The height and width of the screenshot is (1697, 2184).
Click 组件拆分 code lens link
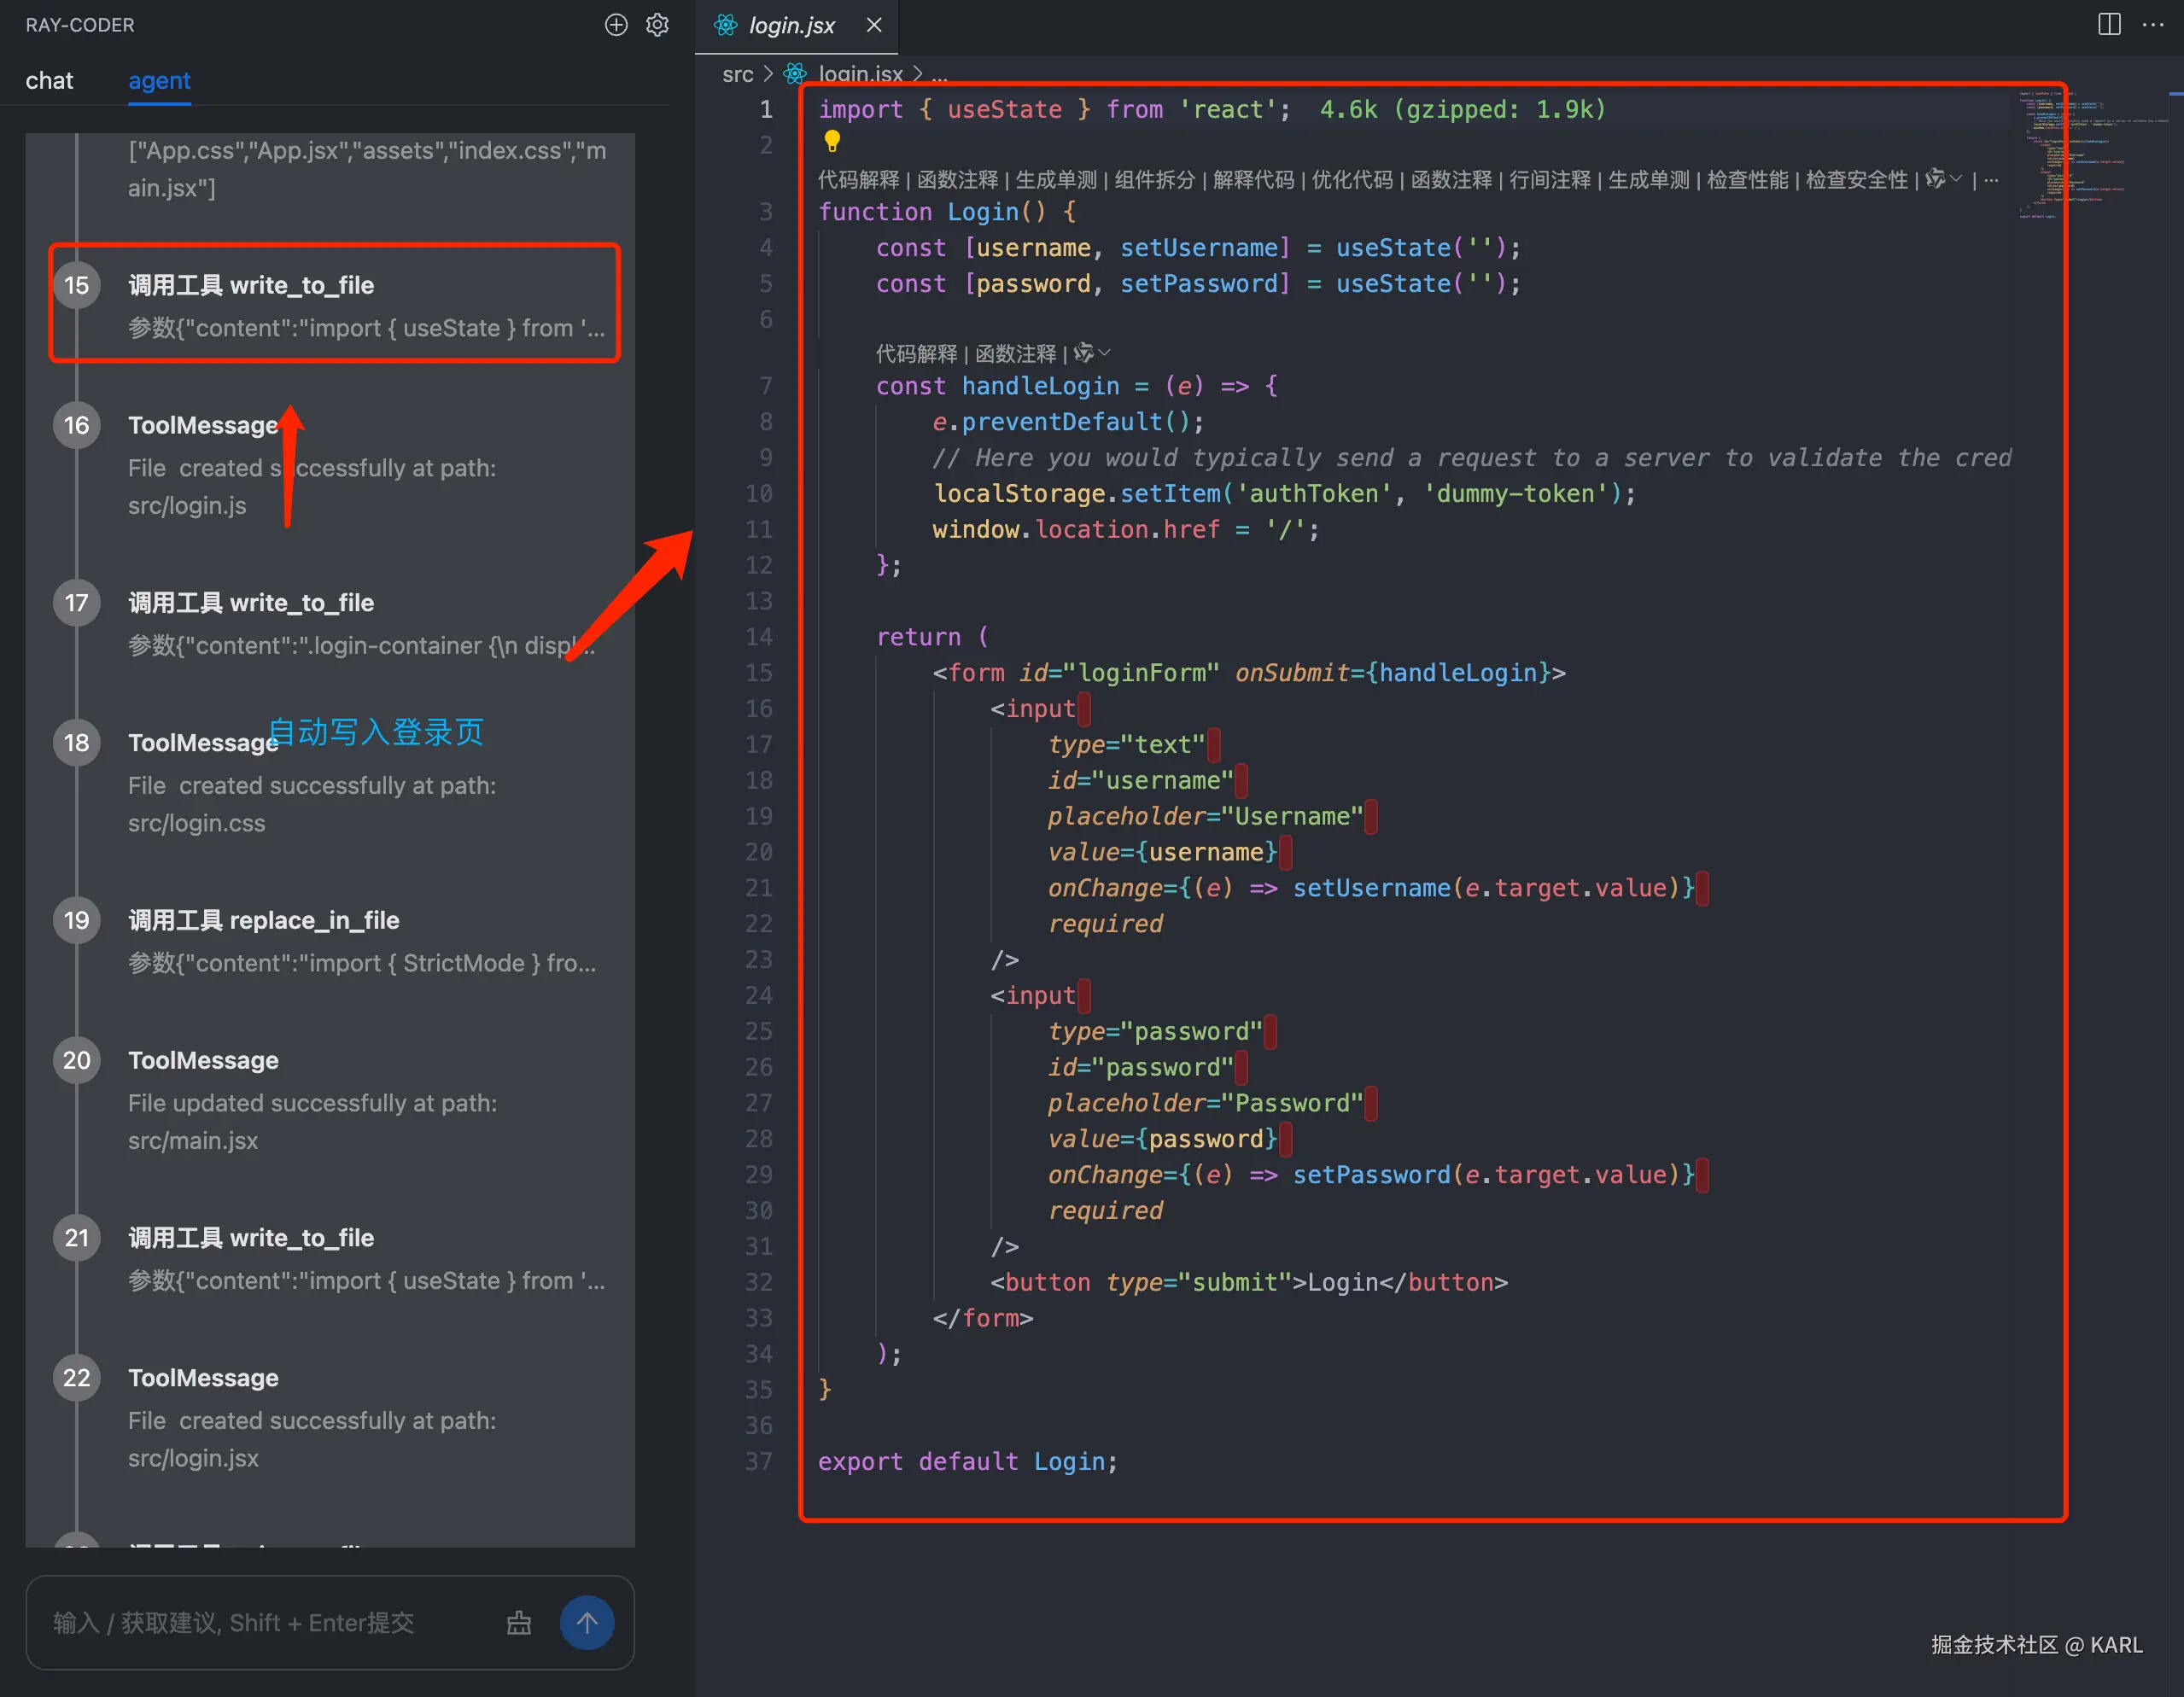tap(1154, 180)
